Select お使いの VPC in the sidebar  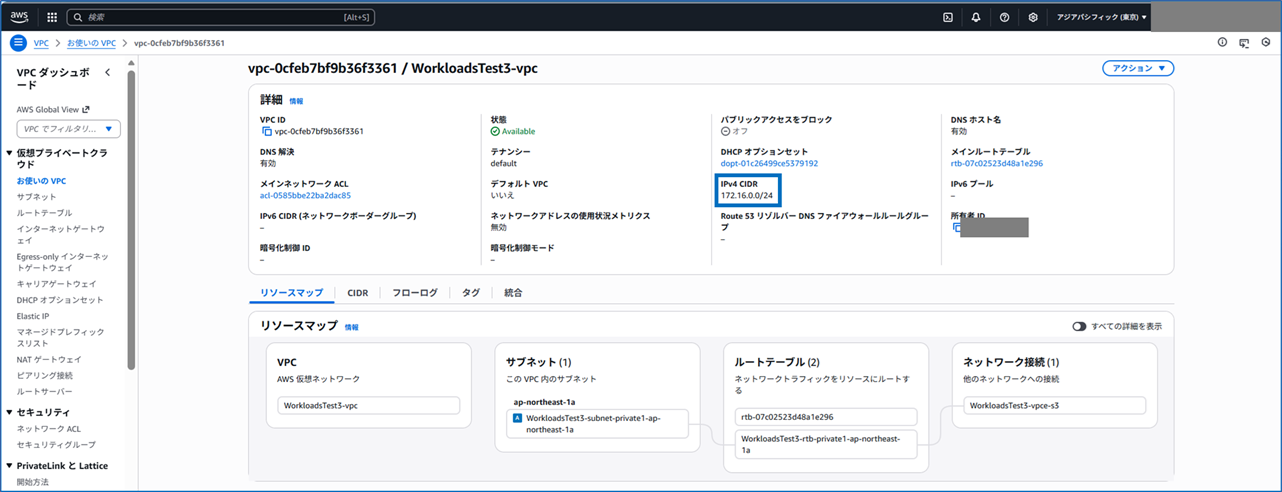tap(41, 181)
